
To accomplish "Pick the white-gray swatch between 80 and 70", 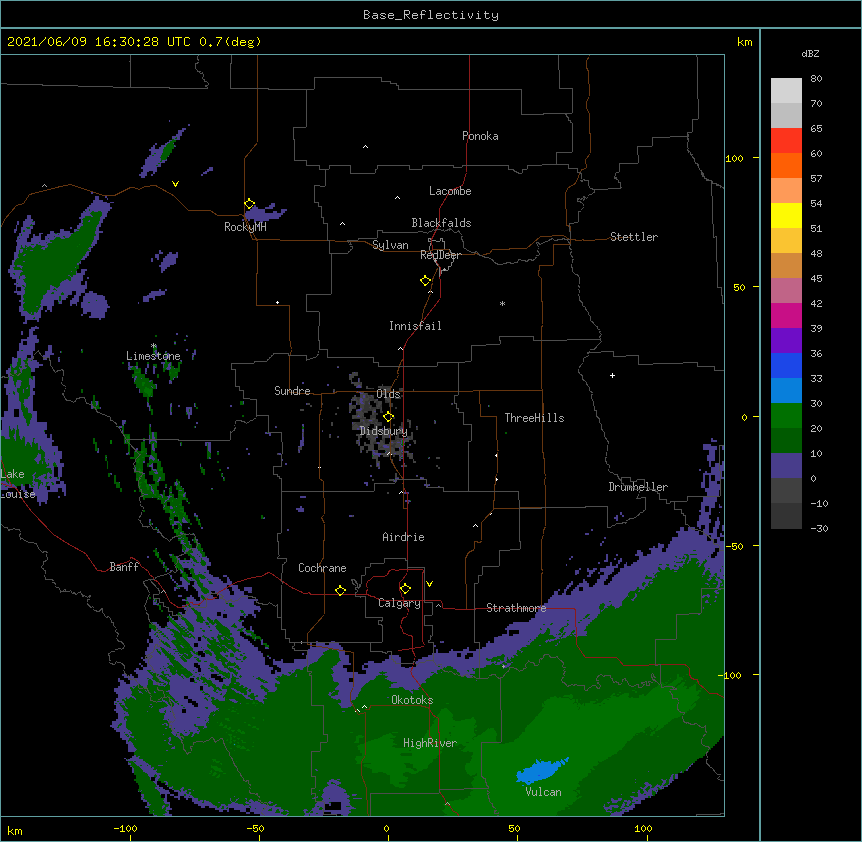I will point(786,91).
